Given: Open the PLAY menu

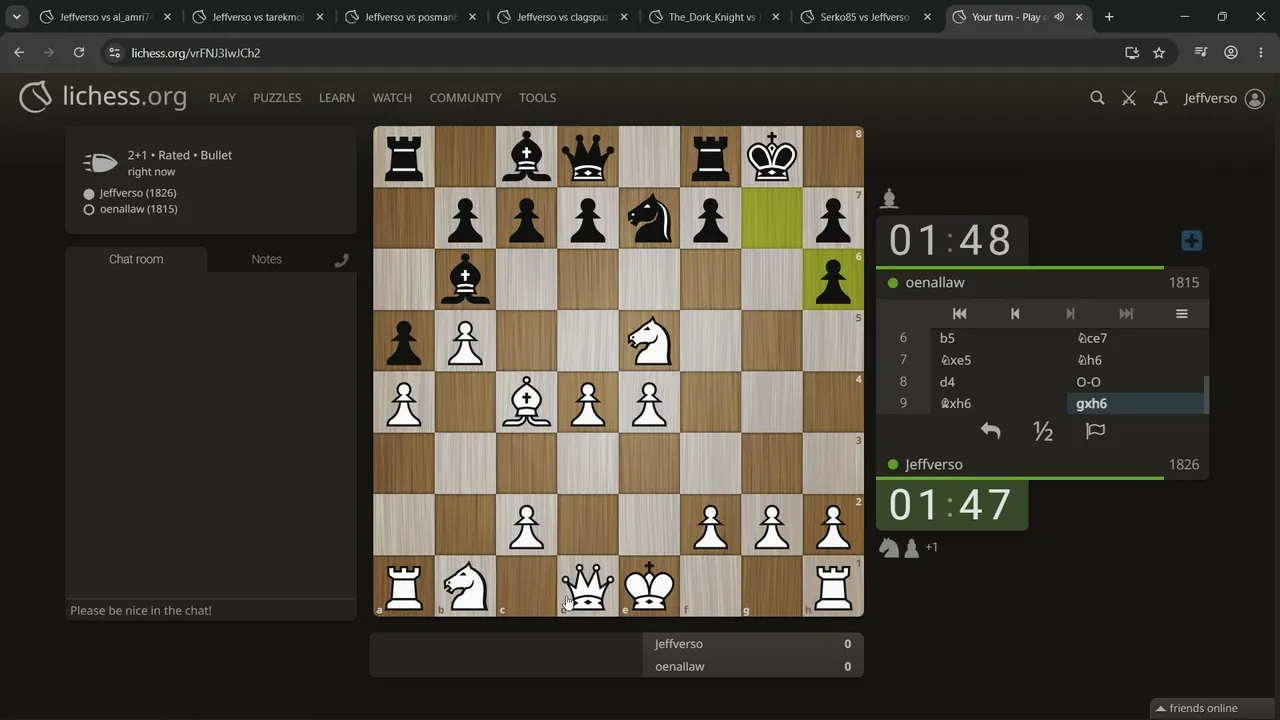Looking at the screenshot, I should [x=222, y=98].
